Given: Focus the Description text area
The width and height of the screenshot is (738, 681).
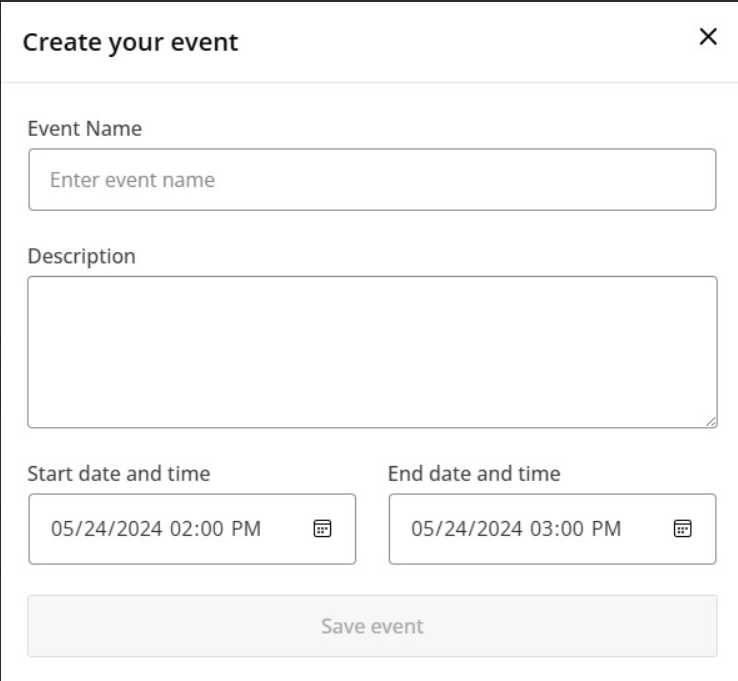Looking at the screenshot, I should tap(372, 352).
